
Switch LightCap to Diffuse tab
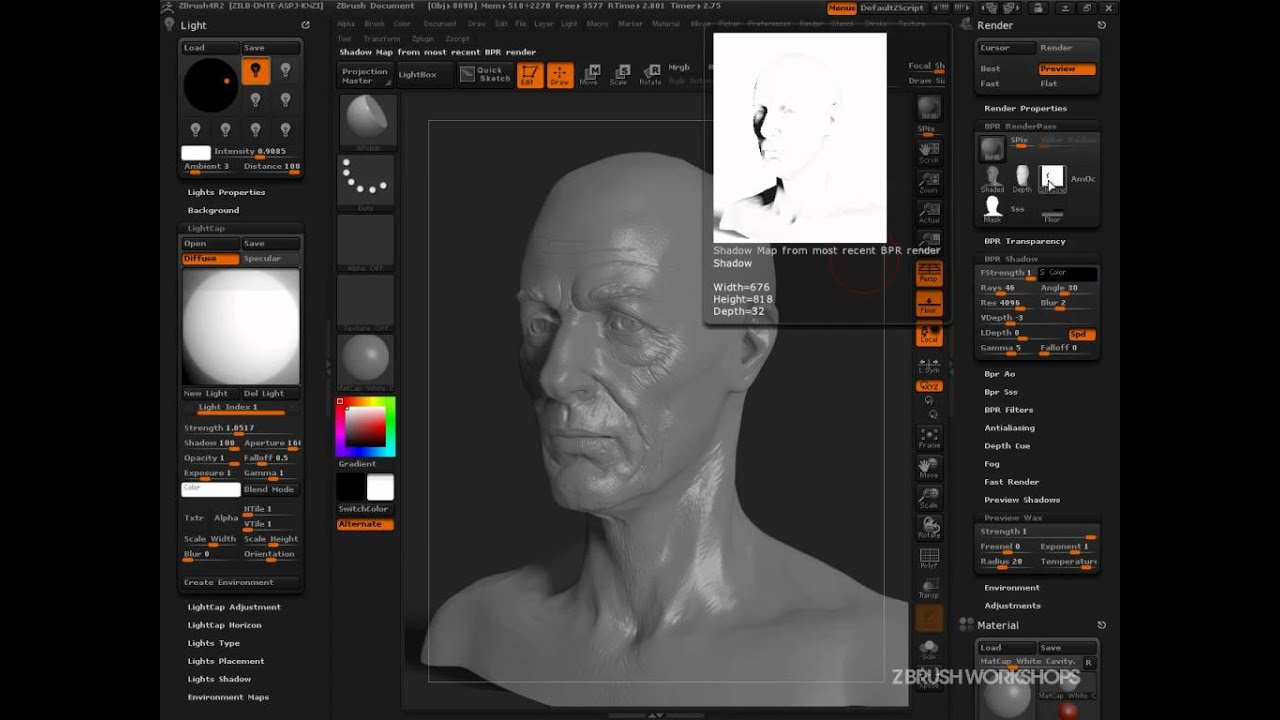pyautogui.click(x=210, y=258)
